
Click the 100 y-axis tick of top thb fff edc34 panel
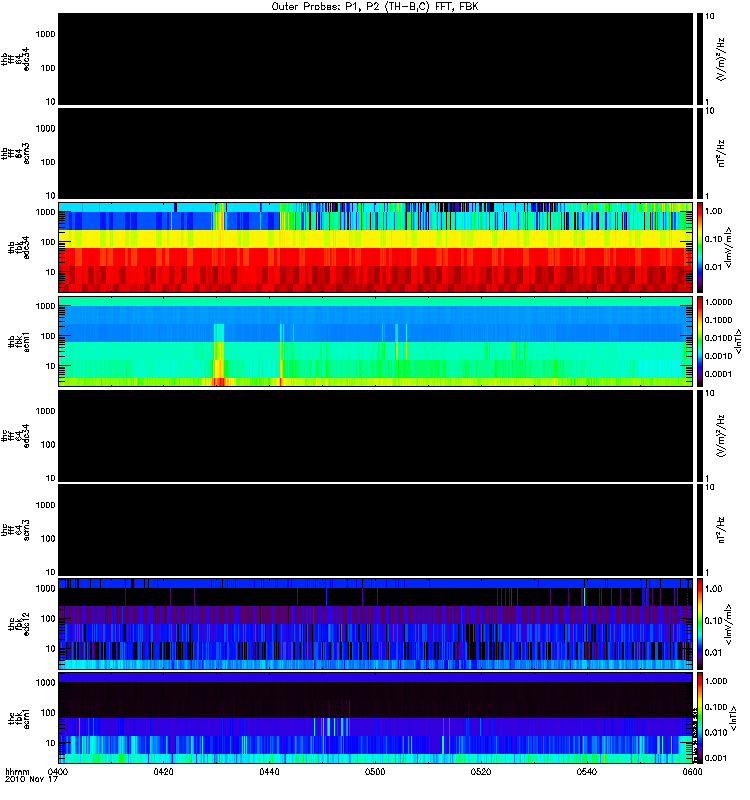click(x=48, y=68)
